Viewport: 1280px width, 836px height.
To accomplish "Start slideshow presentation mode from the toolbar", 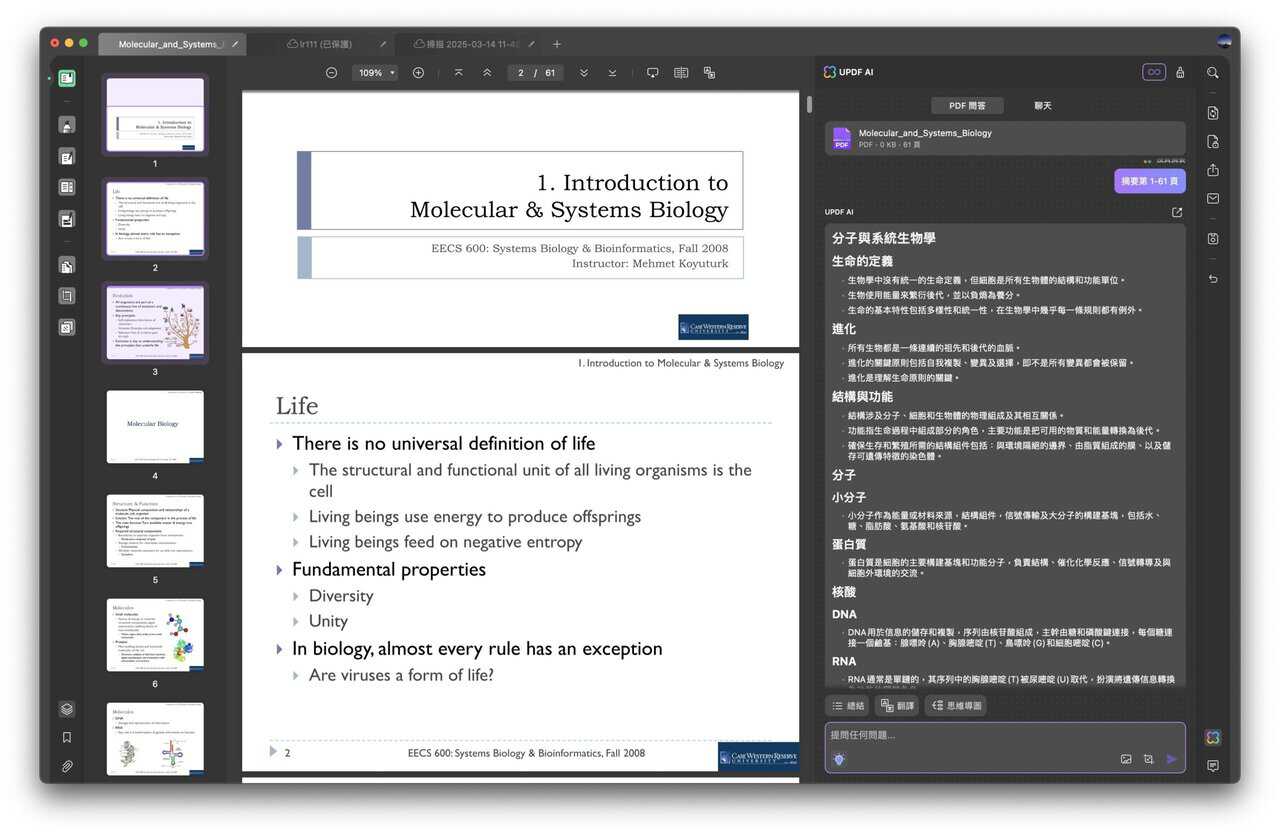I will coord(652,72).
